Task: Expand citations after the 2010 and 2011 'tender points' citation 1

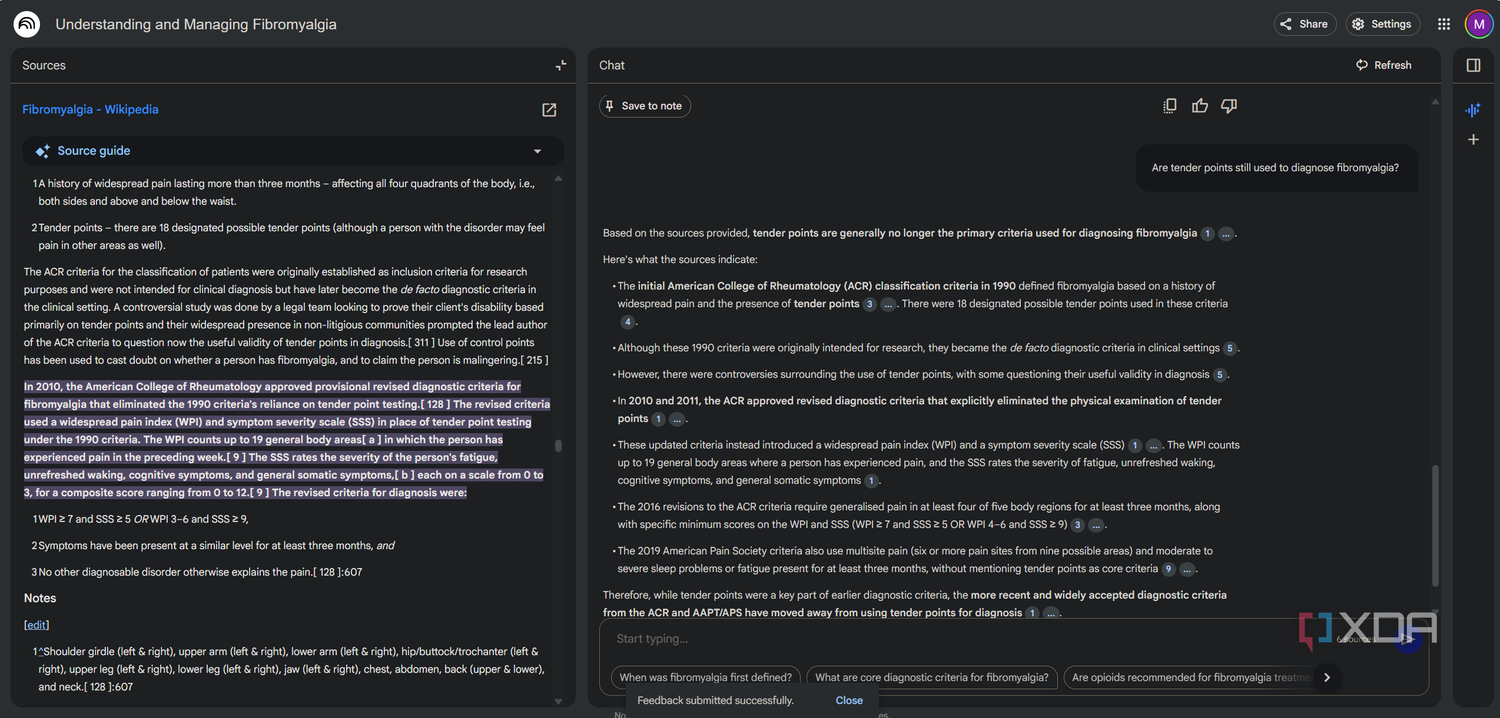Action: pyautogui.click(x=677, y=419)
